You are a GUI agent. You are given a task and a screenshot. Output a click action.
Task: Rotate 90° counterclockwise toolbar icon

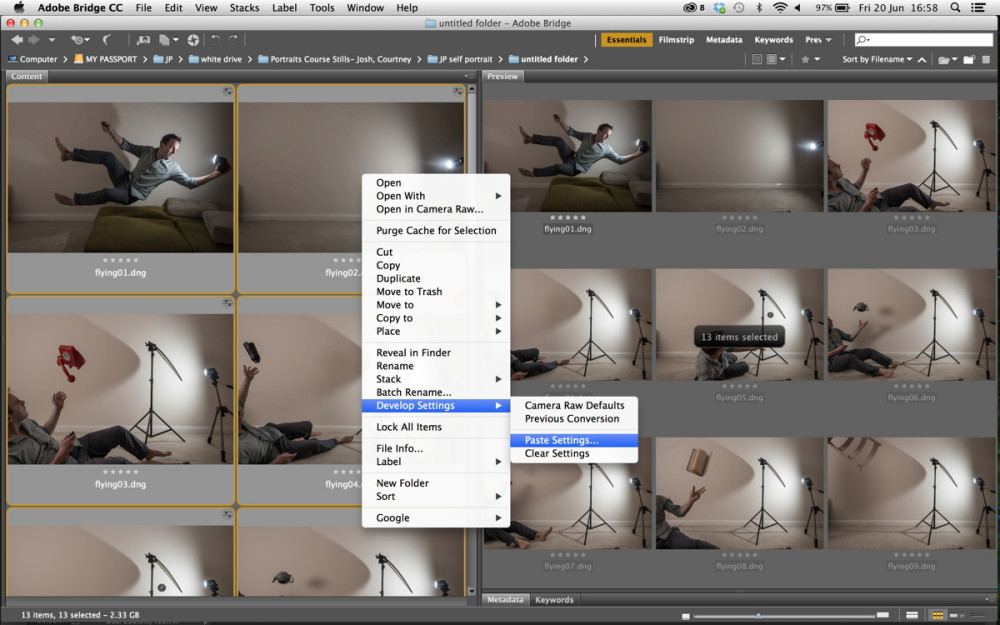(216, 40)
